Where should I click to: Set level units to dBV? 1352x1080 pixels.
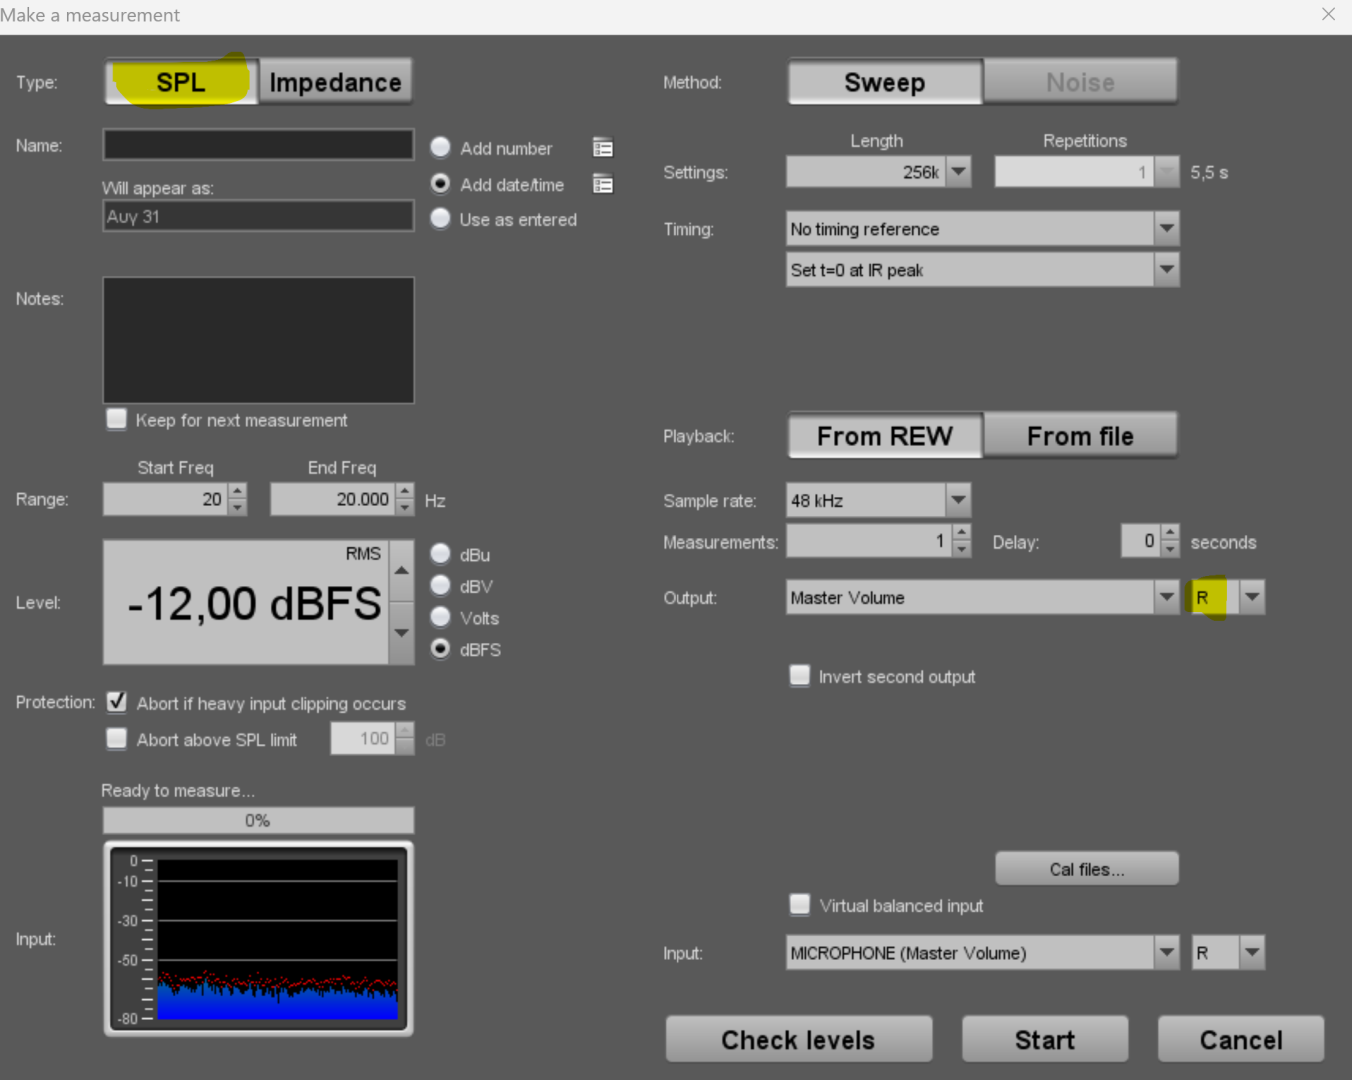[440, 585]
